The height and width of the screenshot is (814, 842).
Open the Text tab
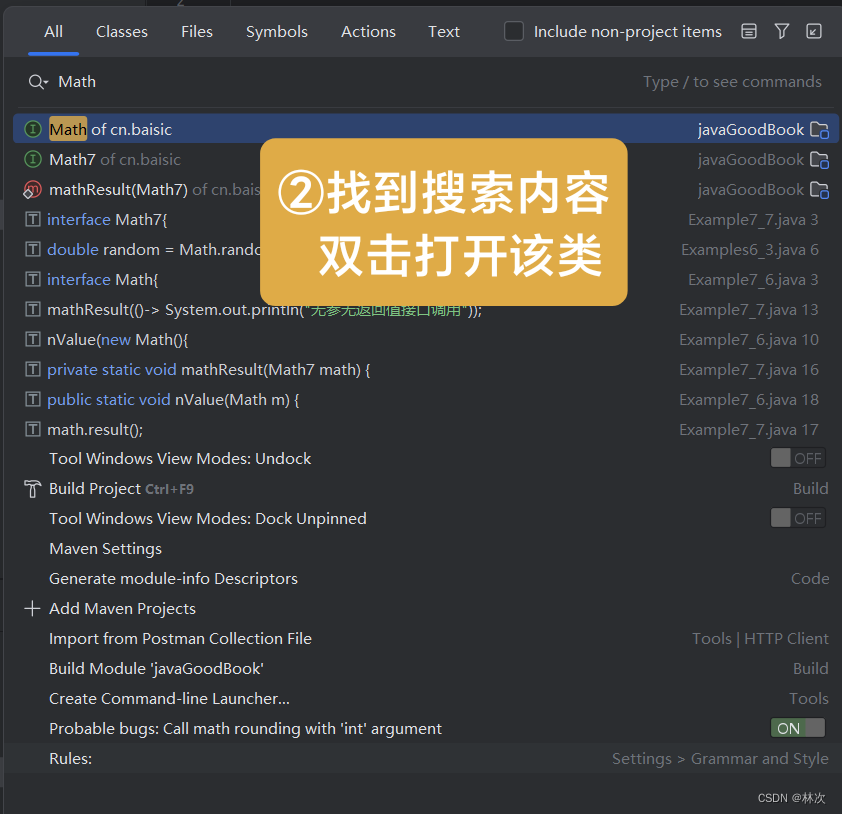[x=444, y=32]
